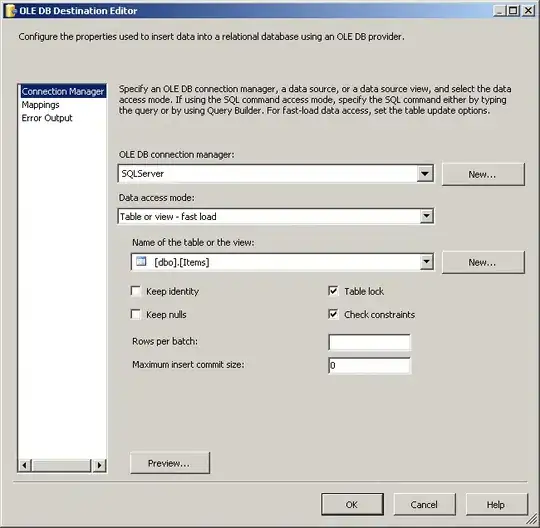Click the Preview... button
This screenshot has width=540, height=528.
click(x=170, y=463)
